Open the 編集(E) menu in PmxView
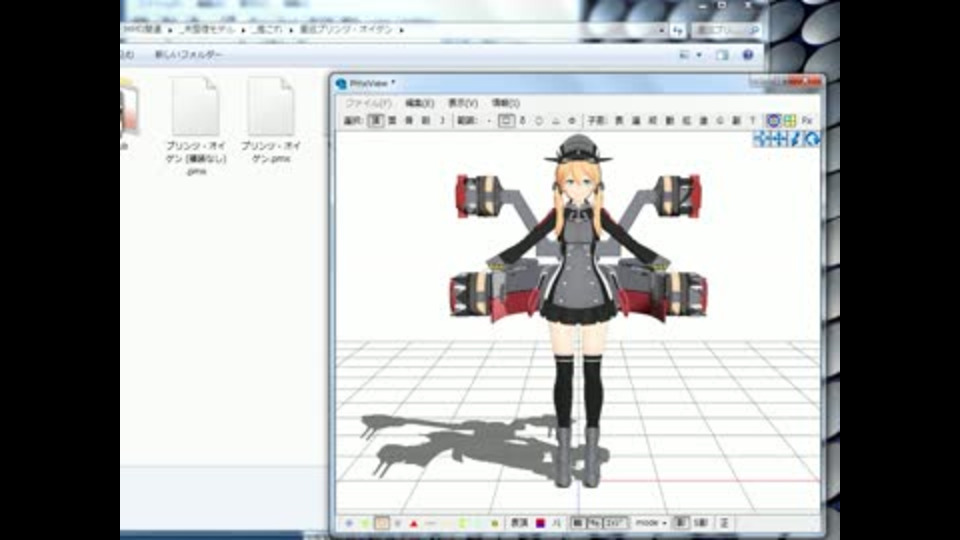 [x=419, y=103]
